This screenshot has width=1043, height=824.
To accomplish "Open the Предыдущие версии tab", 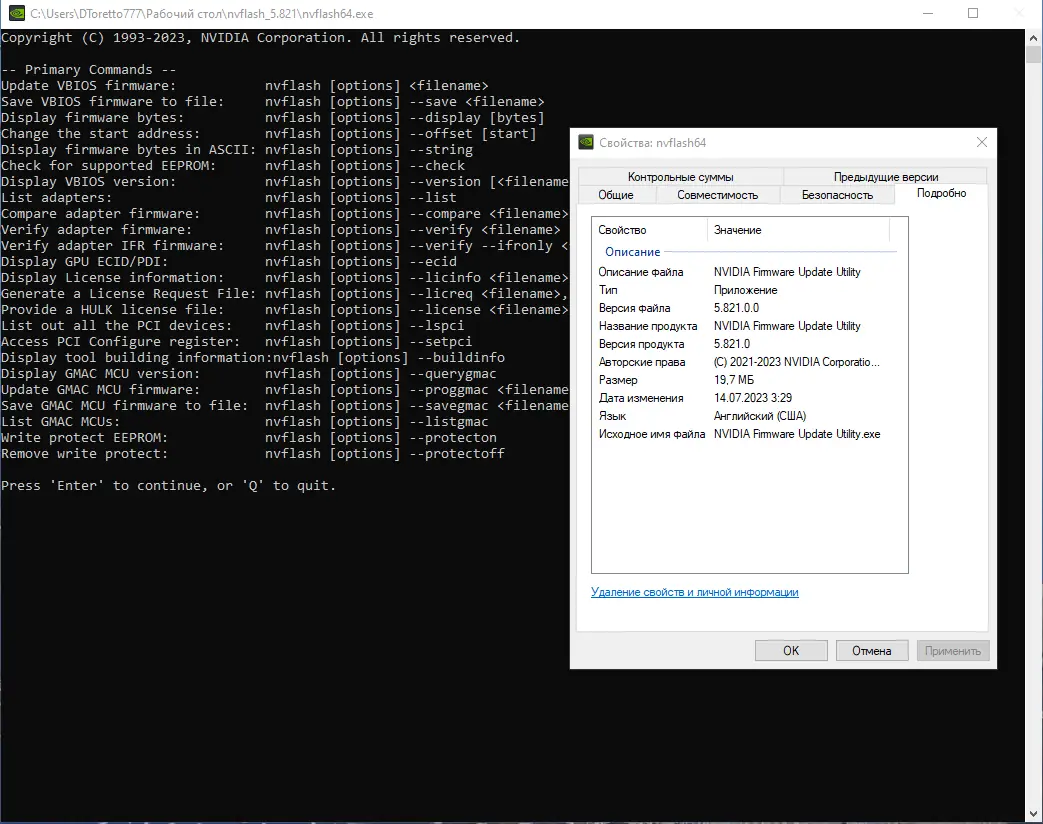I will tap(885, 177).
